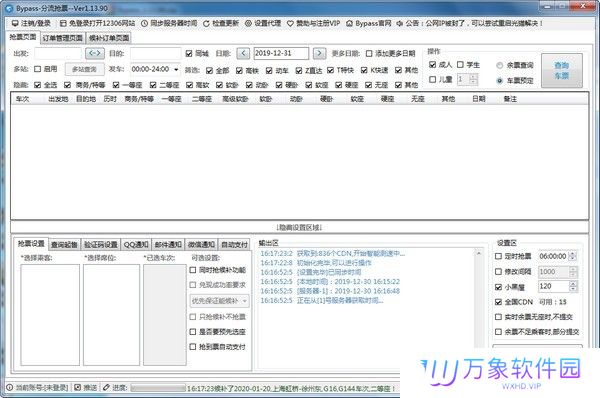Open the 邮件通知 tab

(x=168, y=245)
